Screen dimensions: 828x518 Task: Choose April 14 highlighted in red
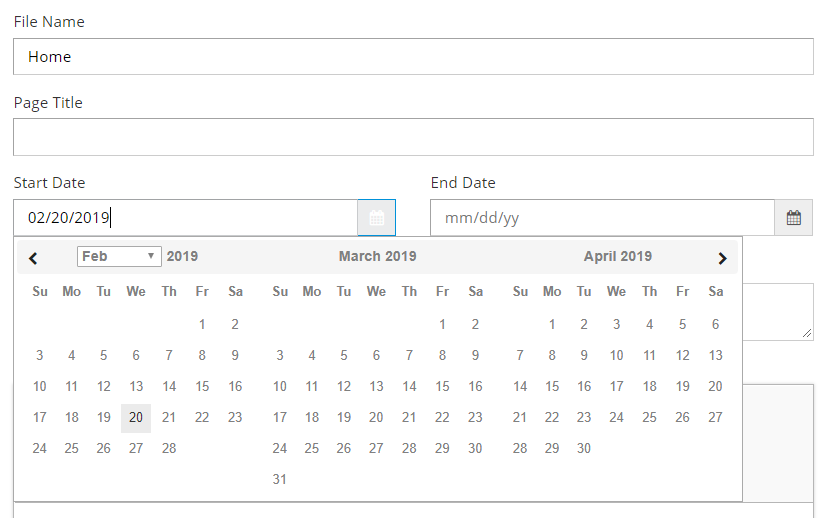click(520, 387)
